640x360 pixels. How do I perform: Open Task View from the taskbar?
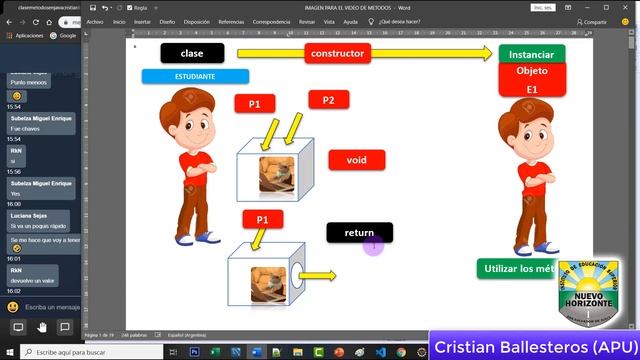click(x=173, y=352)
